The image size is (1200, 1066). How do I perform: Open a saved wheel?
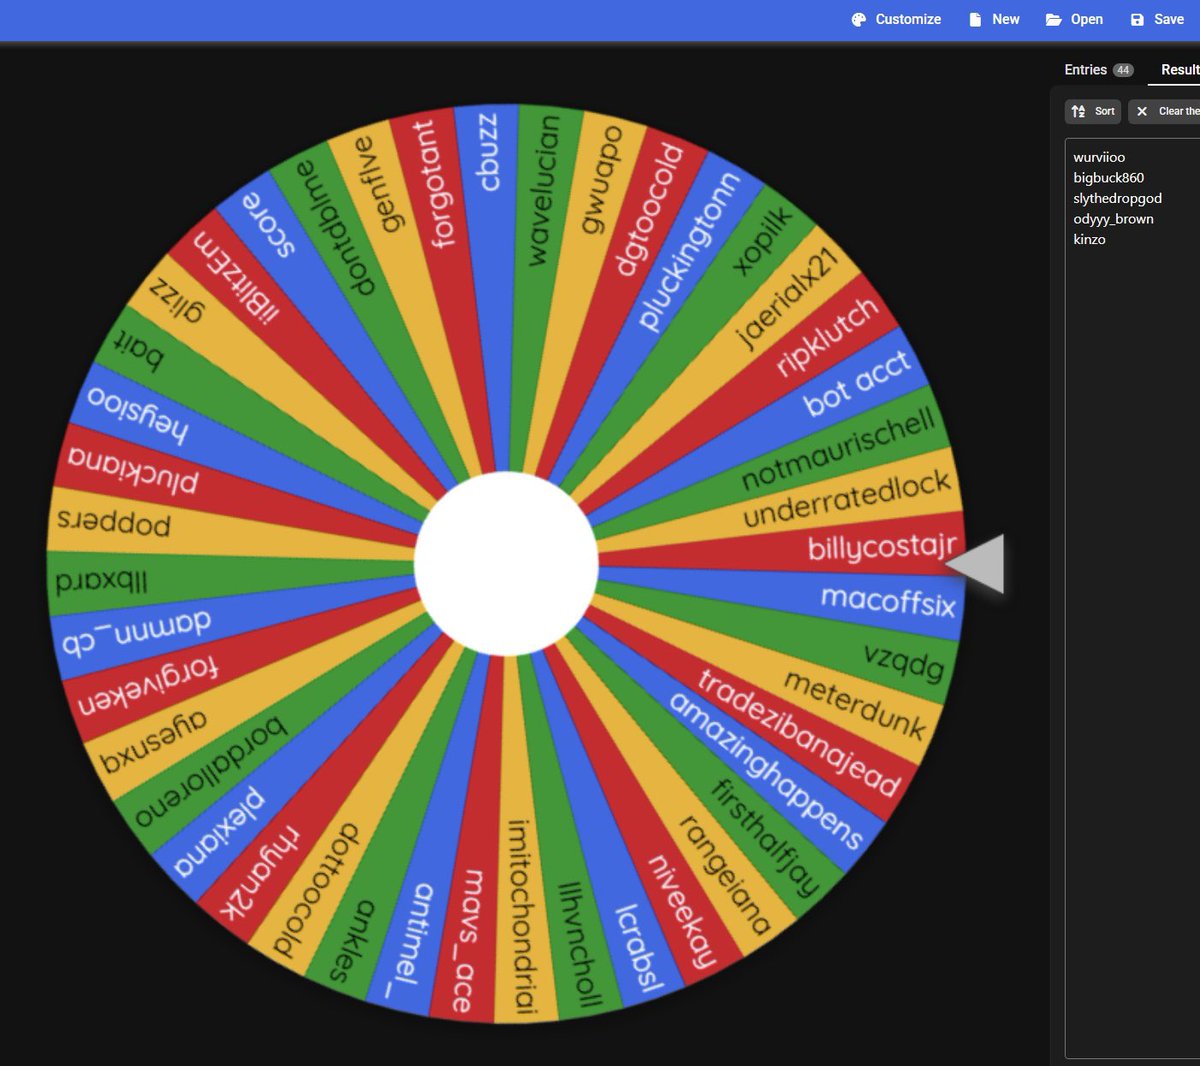1074,19
